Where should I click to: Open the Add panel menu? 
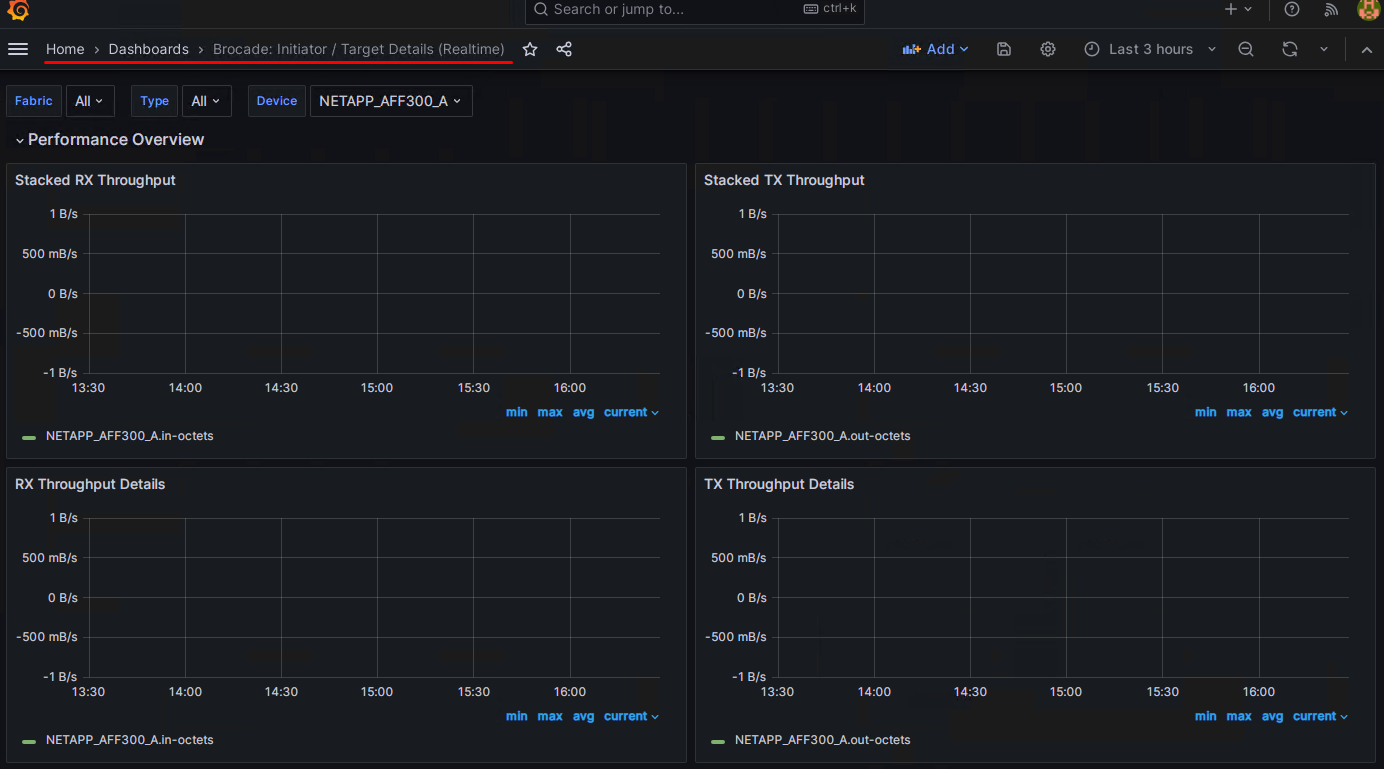click(x=935, y=48)
